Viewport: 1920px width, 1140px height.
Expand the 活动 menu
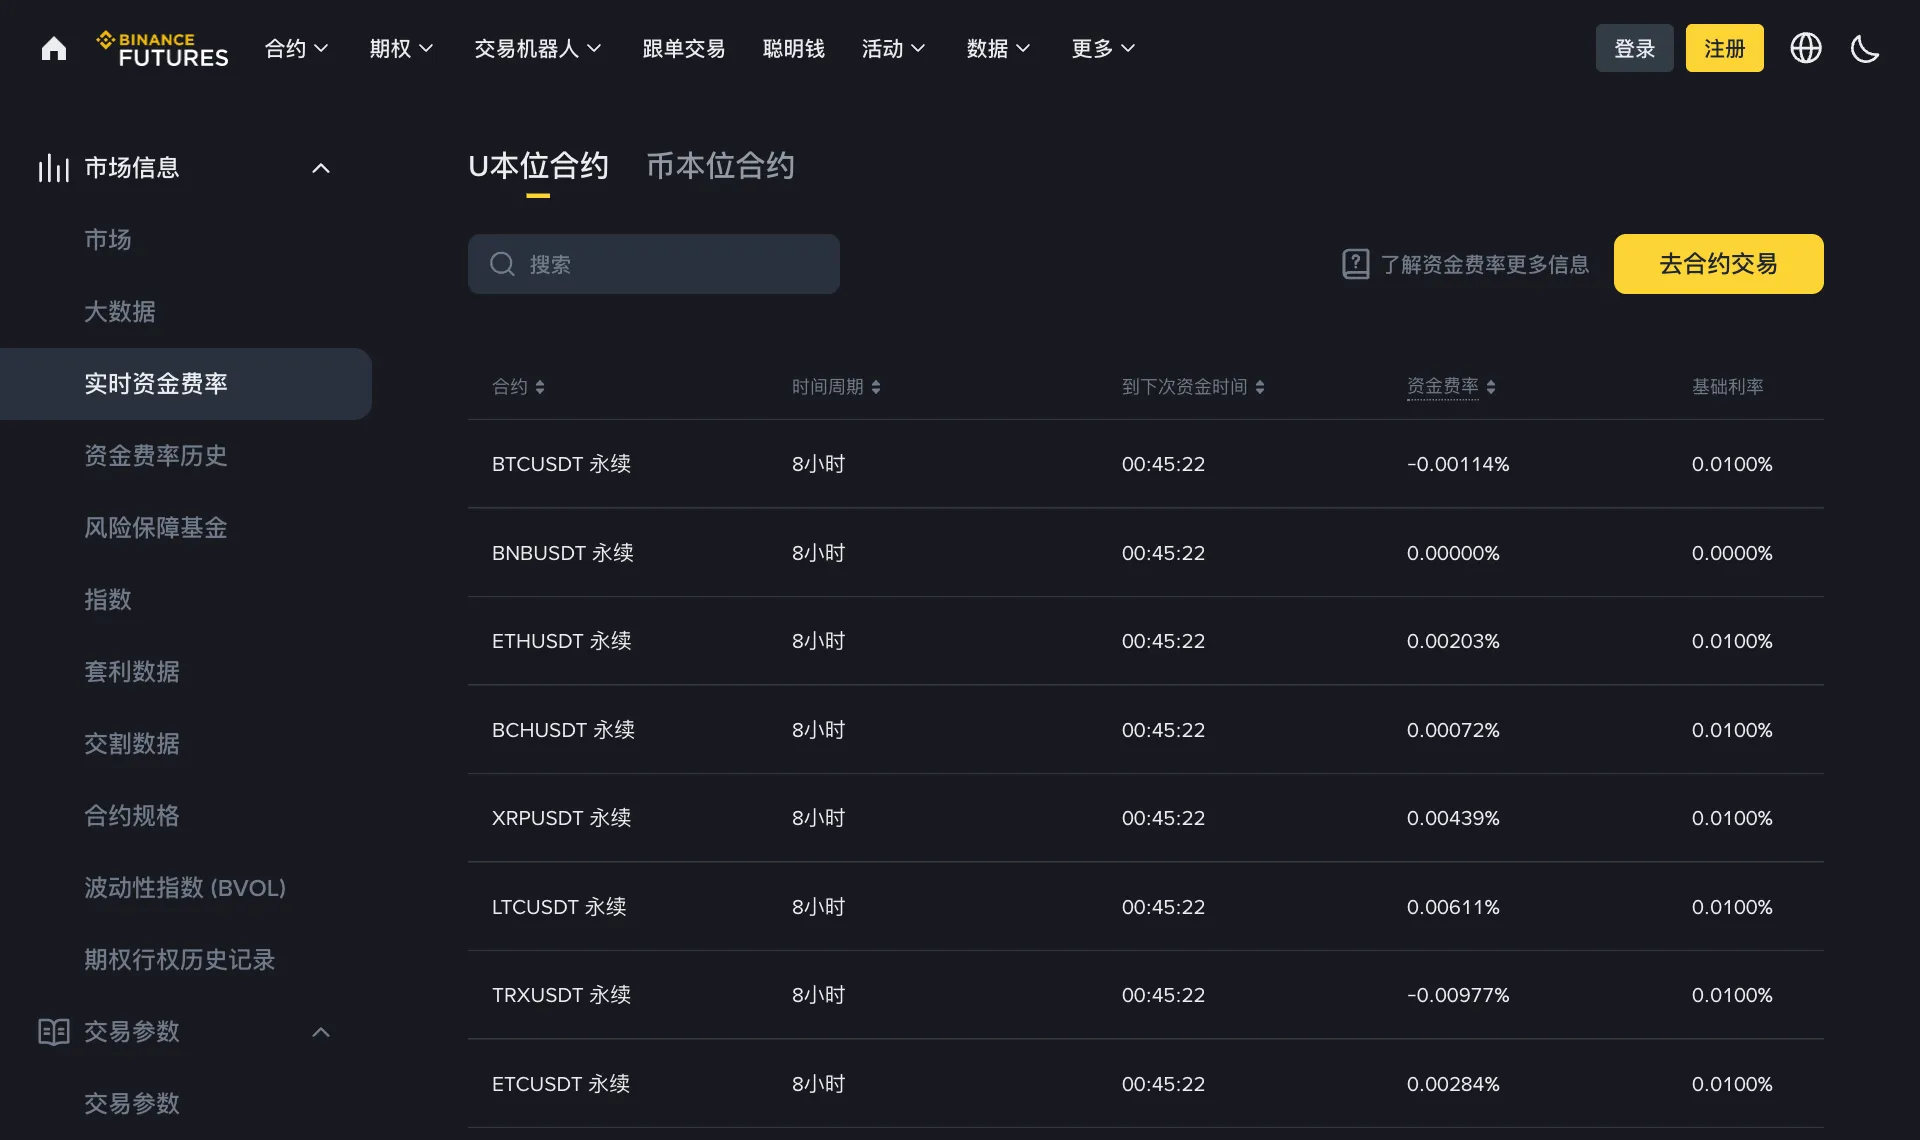(x=894, y=48)
